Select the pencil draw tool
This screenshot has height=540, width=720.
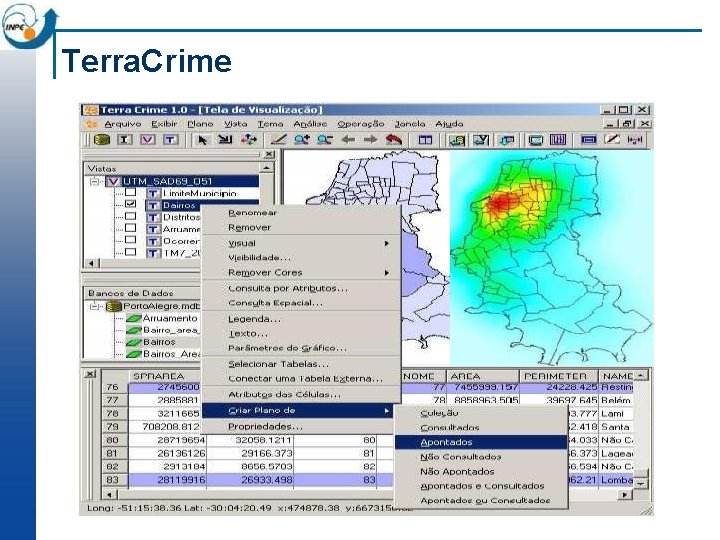click(279, 140)
